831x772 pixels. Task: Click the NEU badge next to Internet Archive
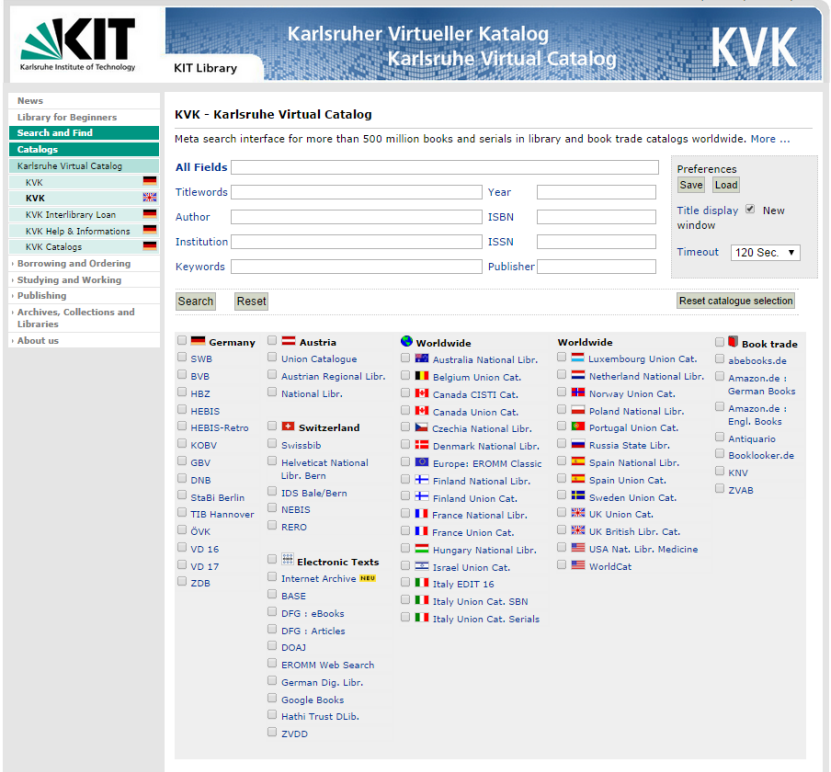click(367, 578)
